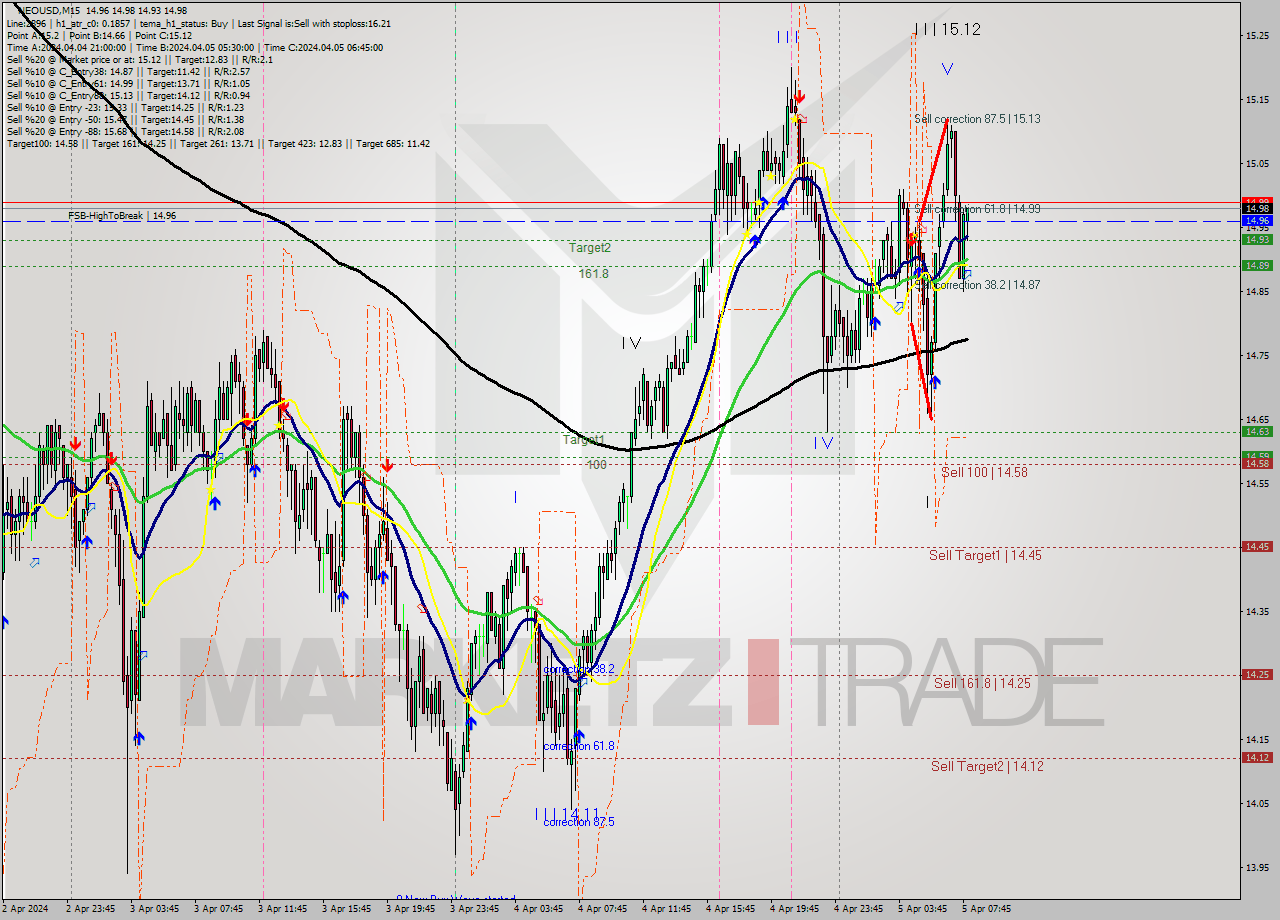The height and width of the screenshot is (920, 1280).
Task: Select the green 14.89 price tag on axis
Action: click(1257, 265)
